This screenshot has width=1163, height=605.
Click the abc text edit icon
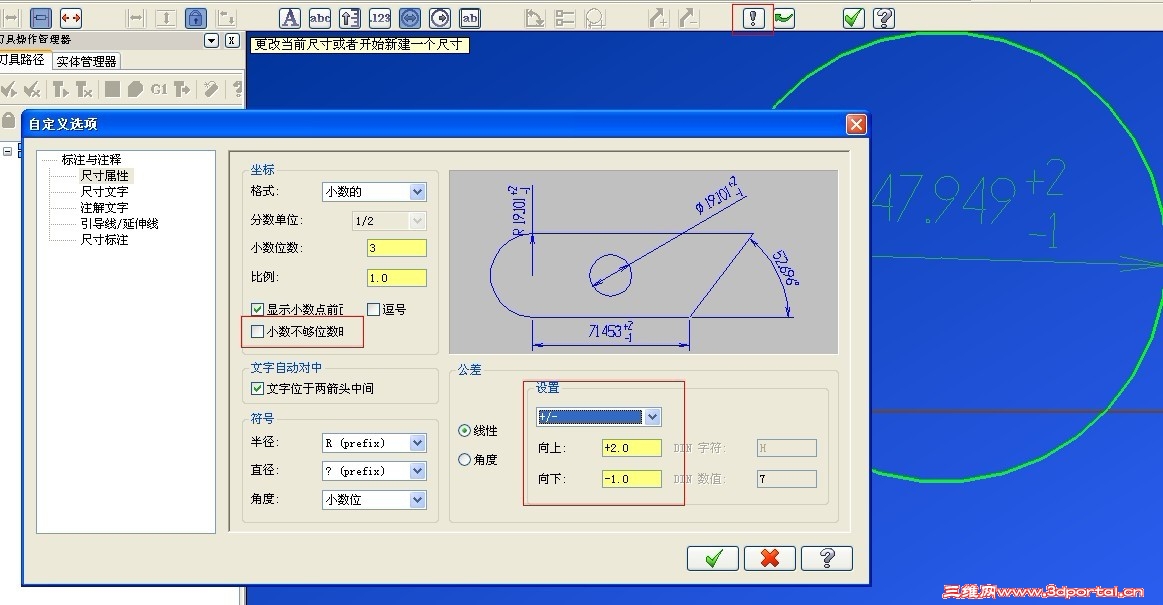320,18
